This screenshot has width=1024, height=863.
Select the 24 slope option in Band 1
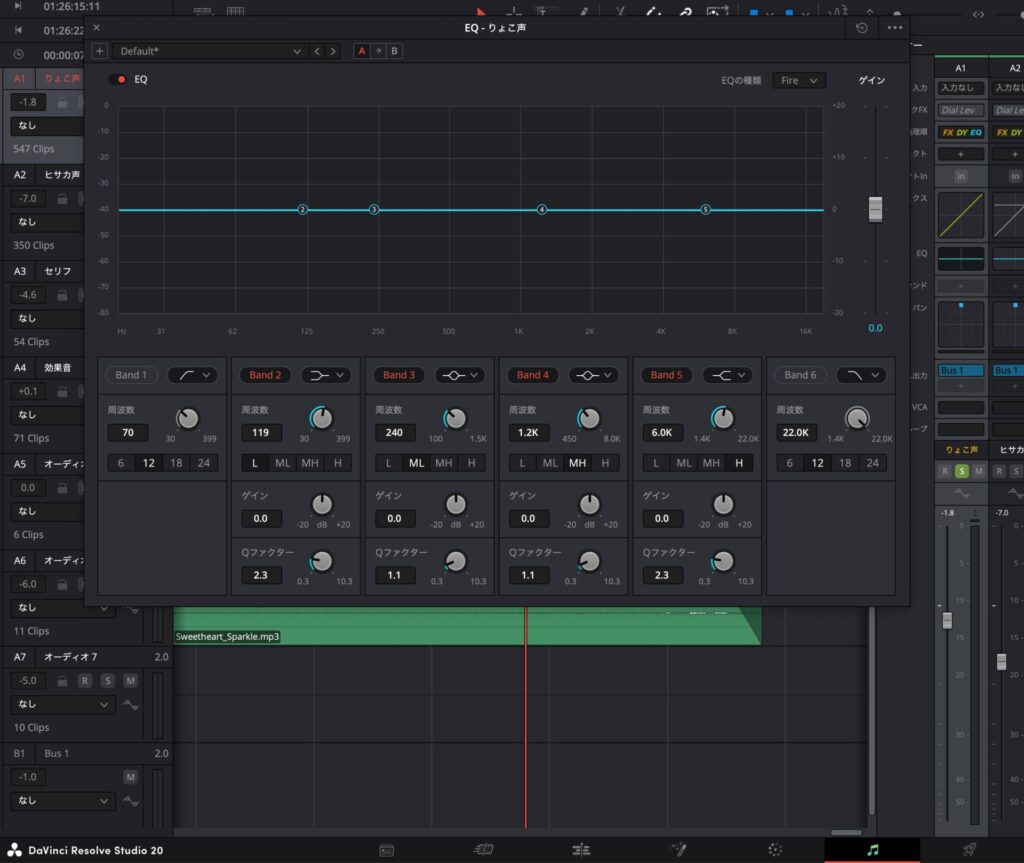(x=204, y=463)
